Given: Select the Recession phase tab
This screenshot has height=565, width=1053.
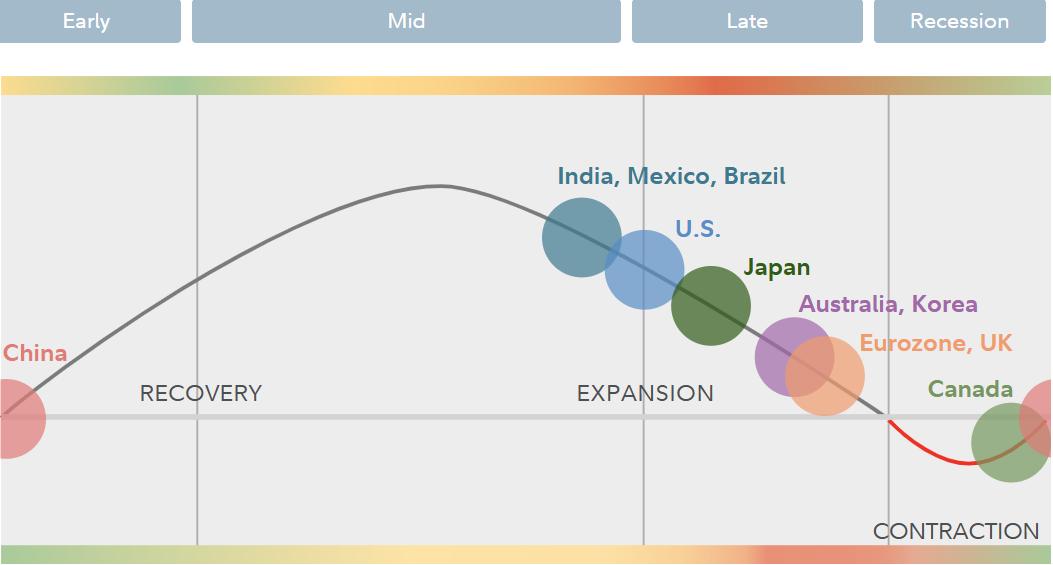Looking at the screenshot, I should [x=959, y=21].
